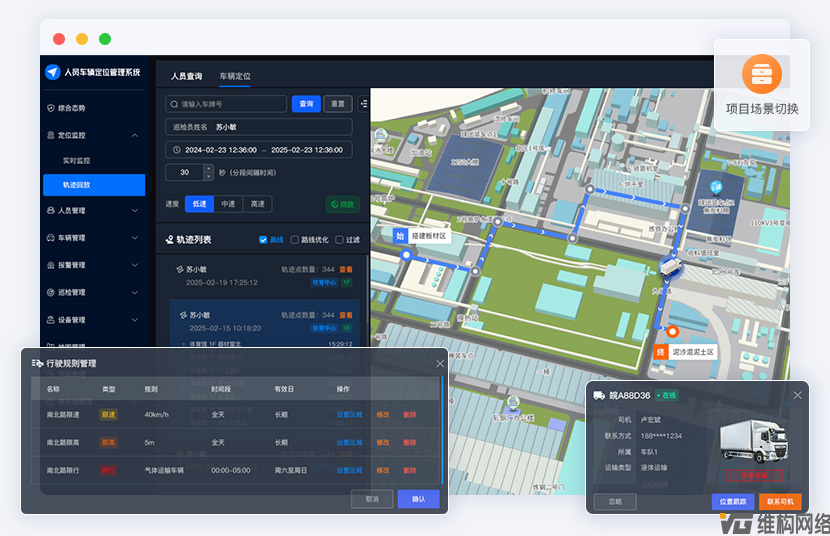Image resolution: width=830 pixels, height=536 pixels.
Task: Switch to the 人员查询 tab
Action: click(x=186, y=77)
